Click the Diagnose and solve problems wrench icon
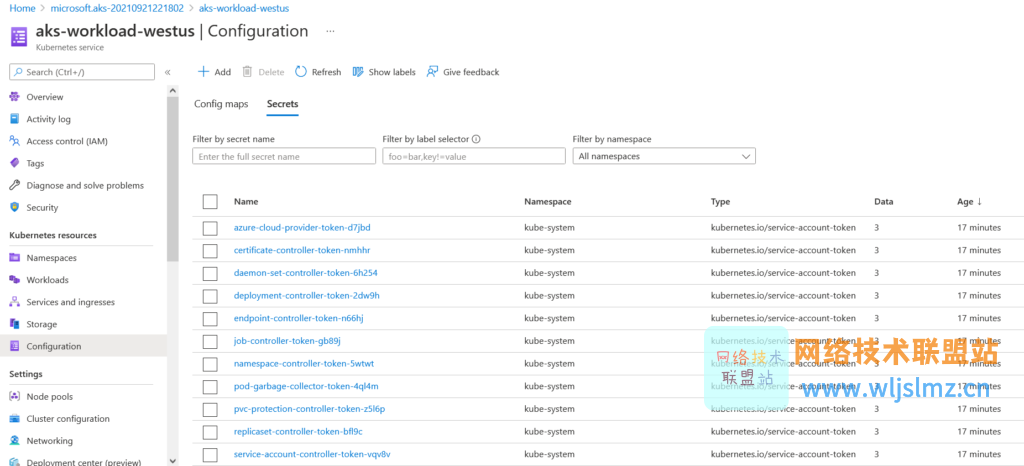Screen dimensions: 1024x466 pyautogui.click(x=14, y=185)
